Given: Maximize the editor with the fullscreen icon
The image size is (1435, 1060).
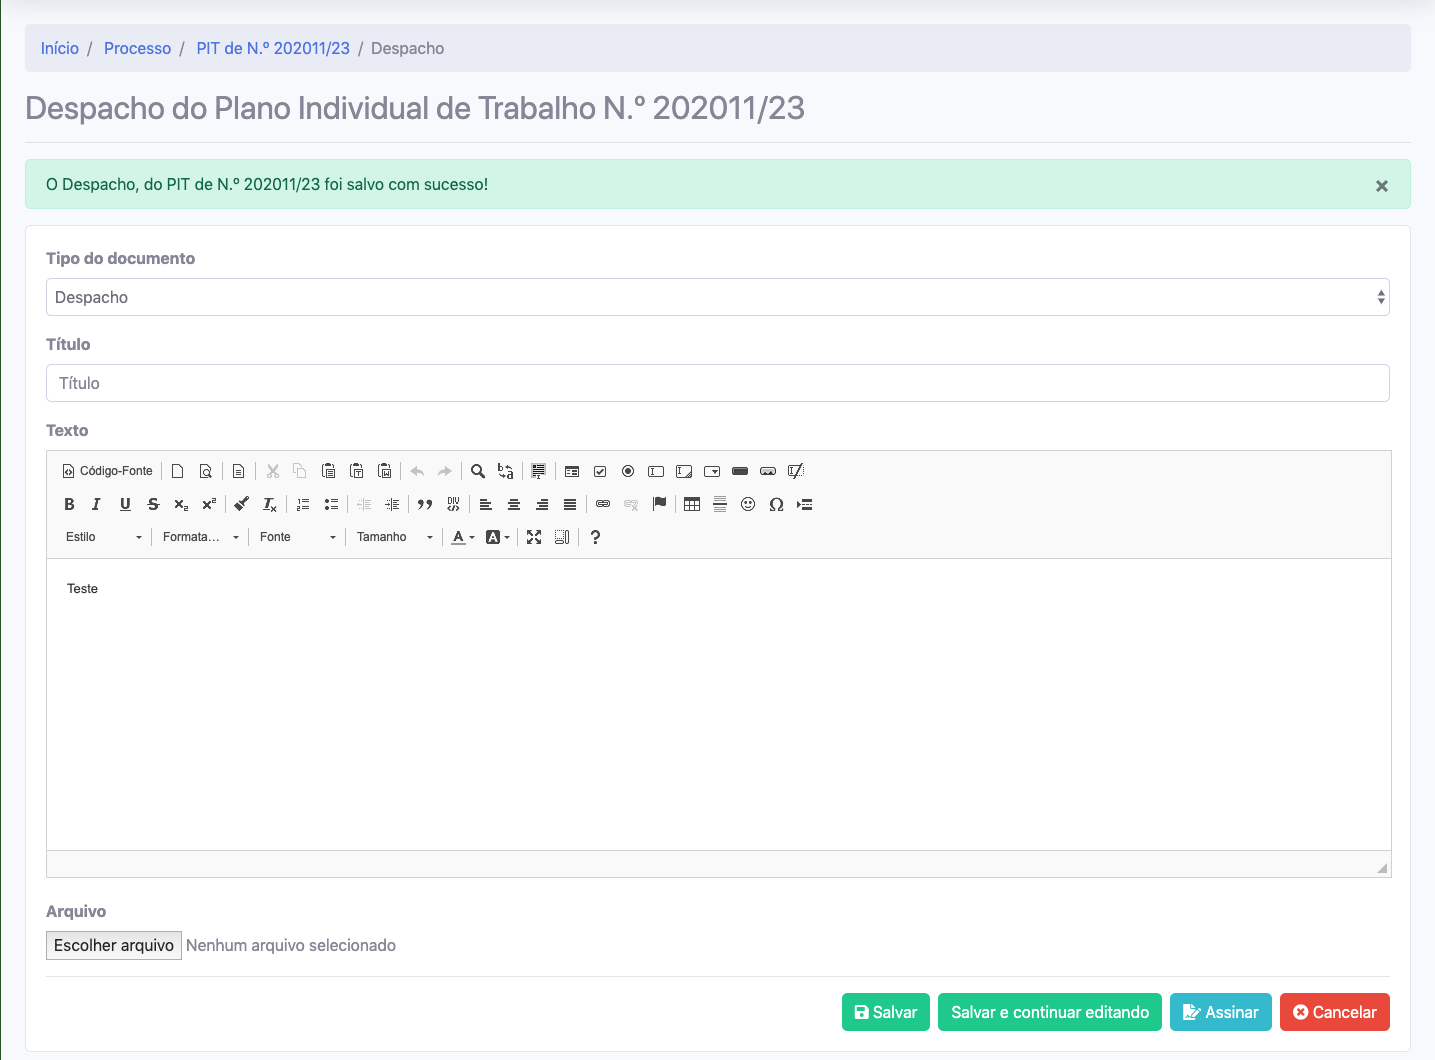Looking at the screenshot, I should click(534, 537).
